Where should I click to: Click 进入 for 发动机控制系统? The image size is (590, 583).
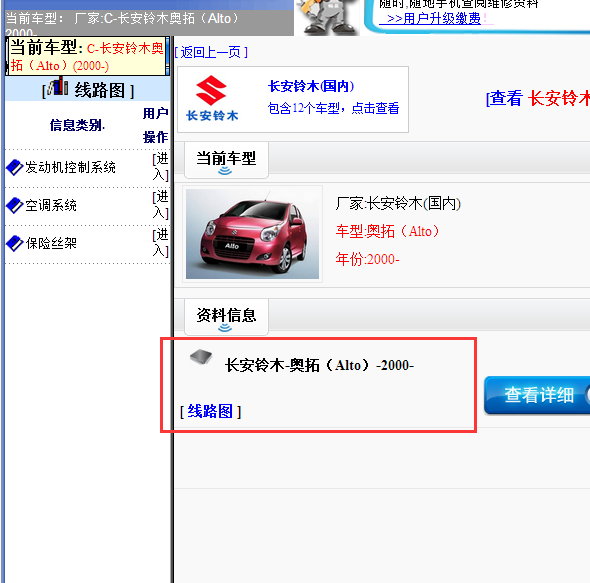click(x=160, y=167)
